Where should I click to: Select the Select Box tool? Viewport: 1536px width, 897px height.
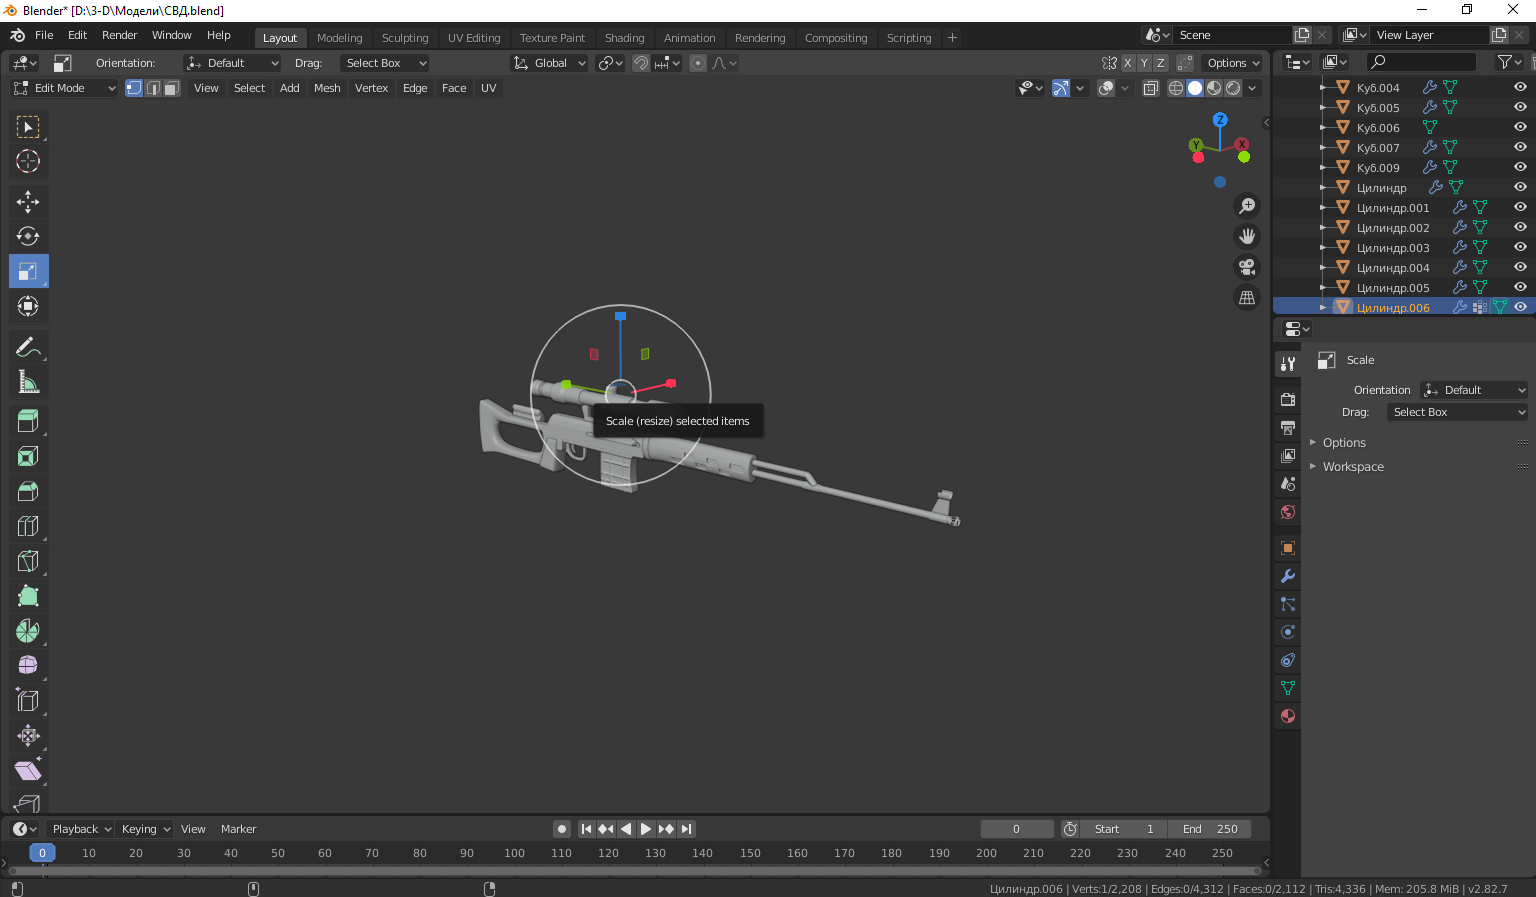click(x=28, y=127)
